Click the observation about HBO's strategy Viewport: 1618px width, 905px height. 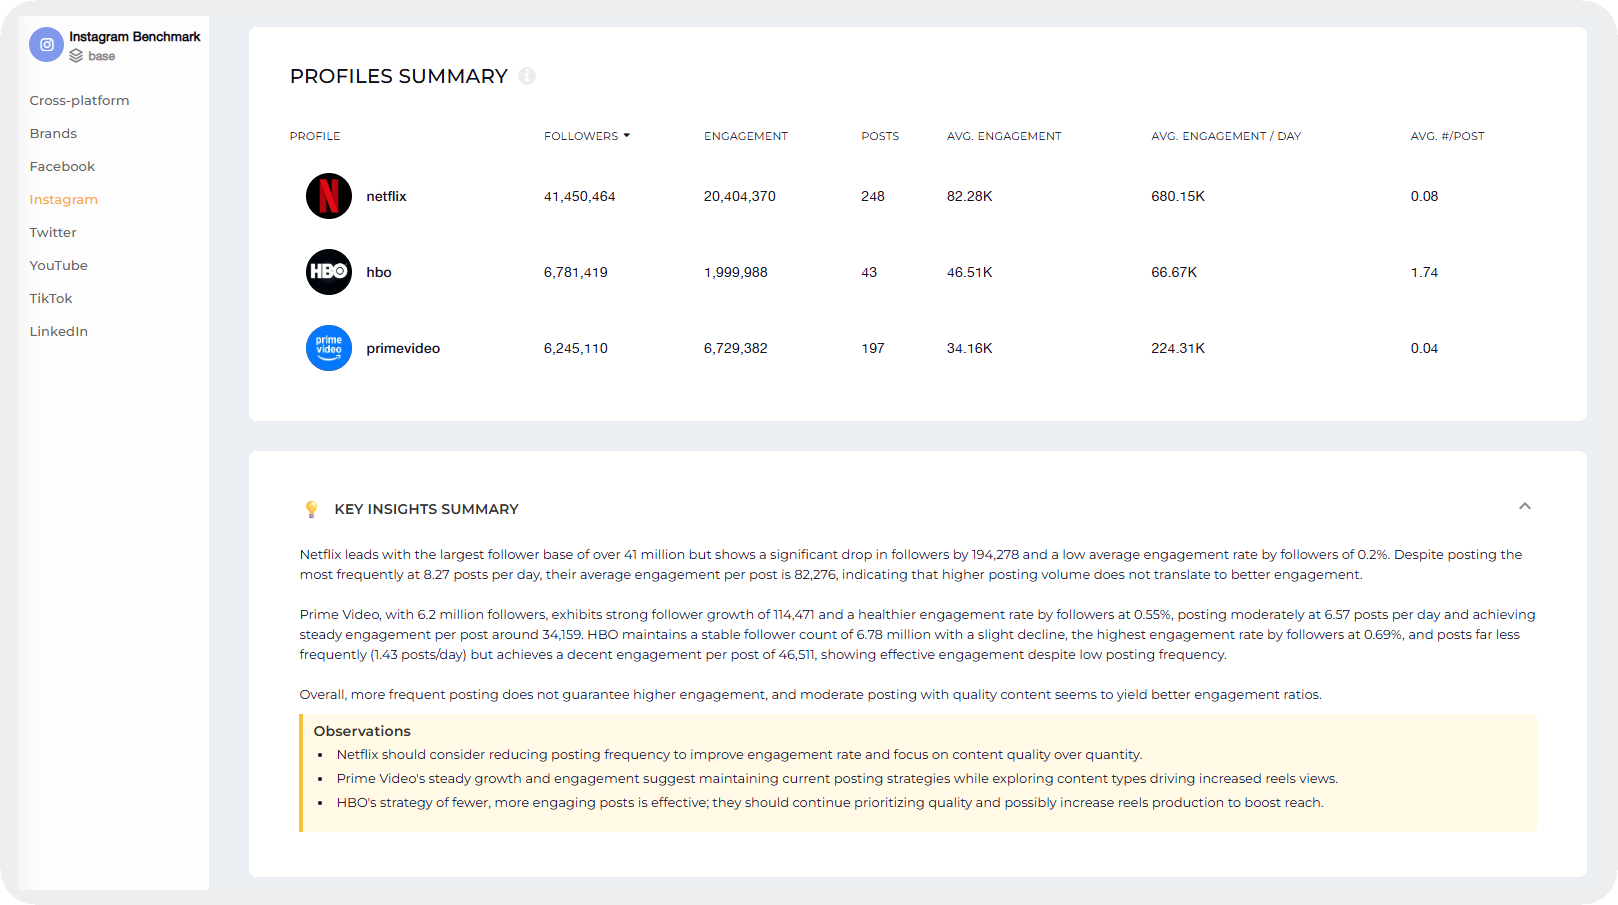click(x=830, y=803)
